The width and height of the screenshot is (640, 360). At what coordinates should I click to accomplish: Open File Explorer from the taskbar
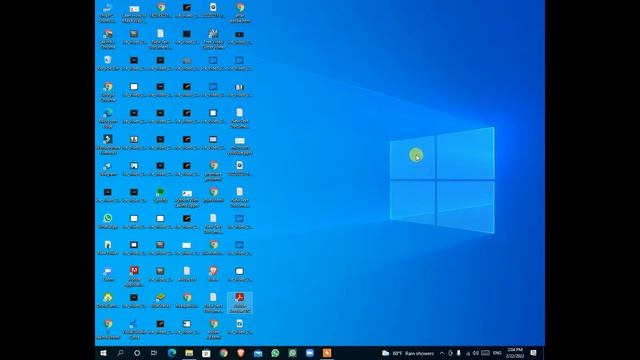point(189,353)
